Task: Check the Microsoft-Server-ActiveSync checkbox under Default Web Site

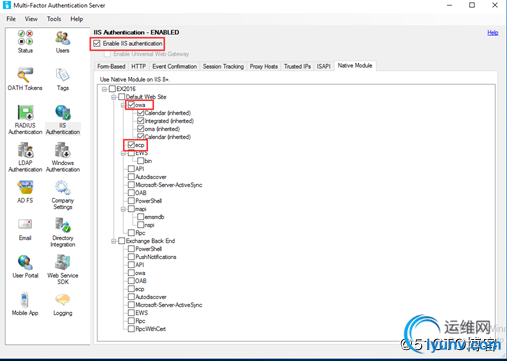Action: [x=131, y=185]
